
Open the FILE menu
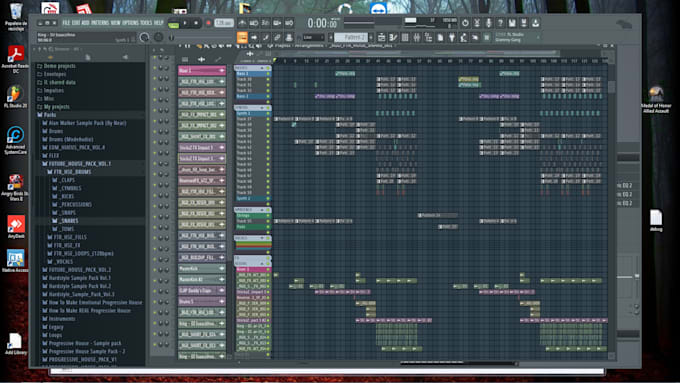66,23
